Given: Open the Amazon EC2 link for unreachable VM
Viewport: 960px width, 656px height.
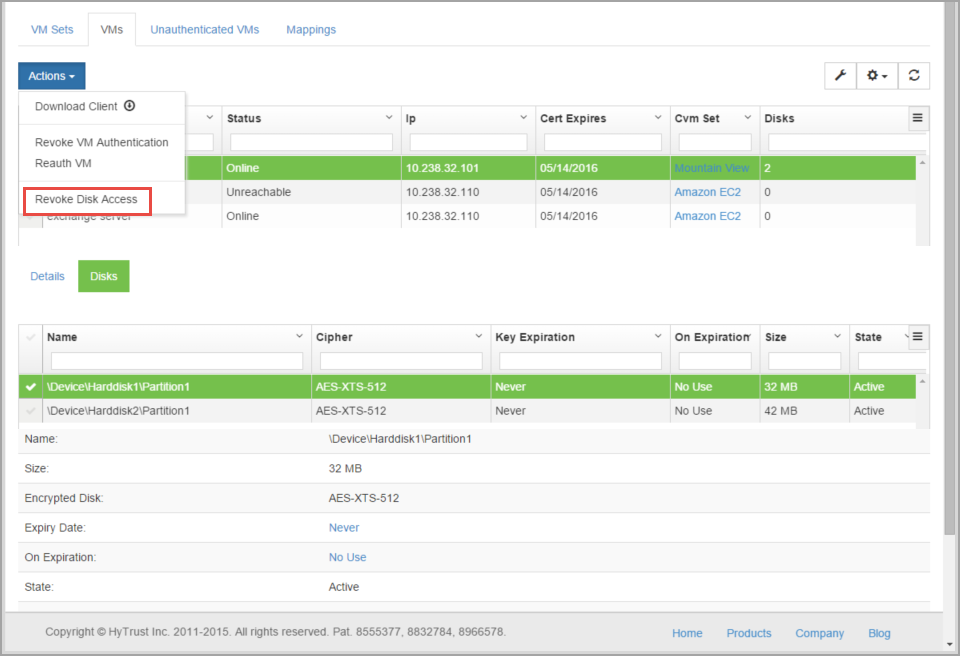Looking at the screenshot, I should pyautogui.click(x=707, y=192).
